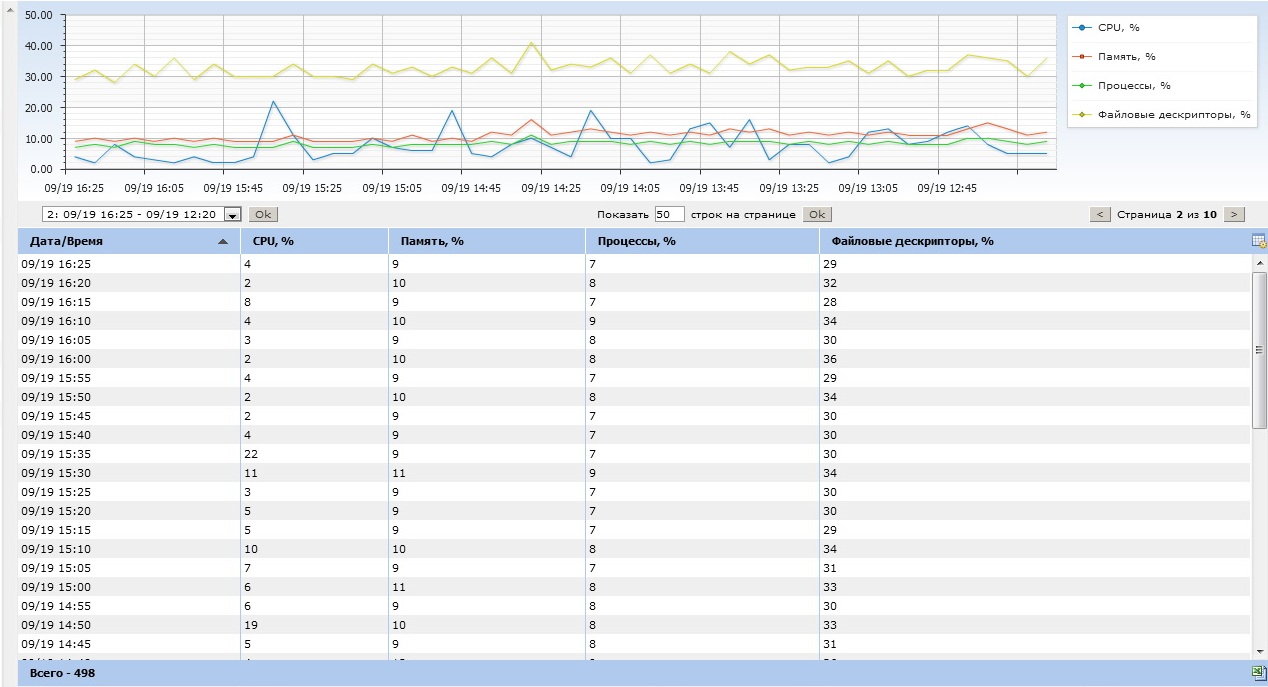1268x687 pixels.
Task: Apply rows per page with Ok button
Action: click(x=817, y=214)
